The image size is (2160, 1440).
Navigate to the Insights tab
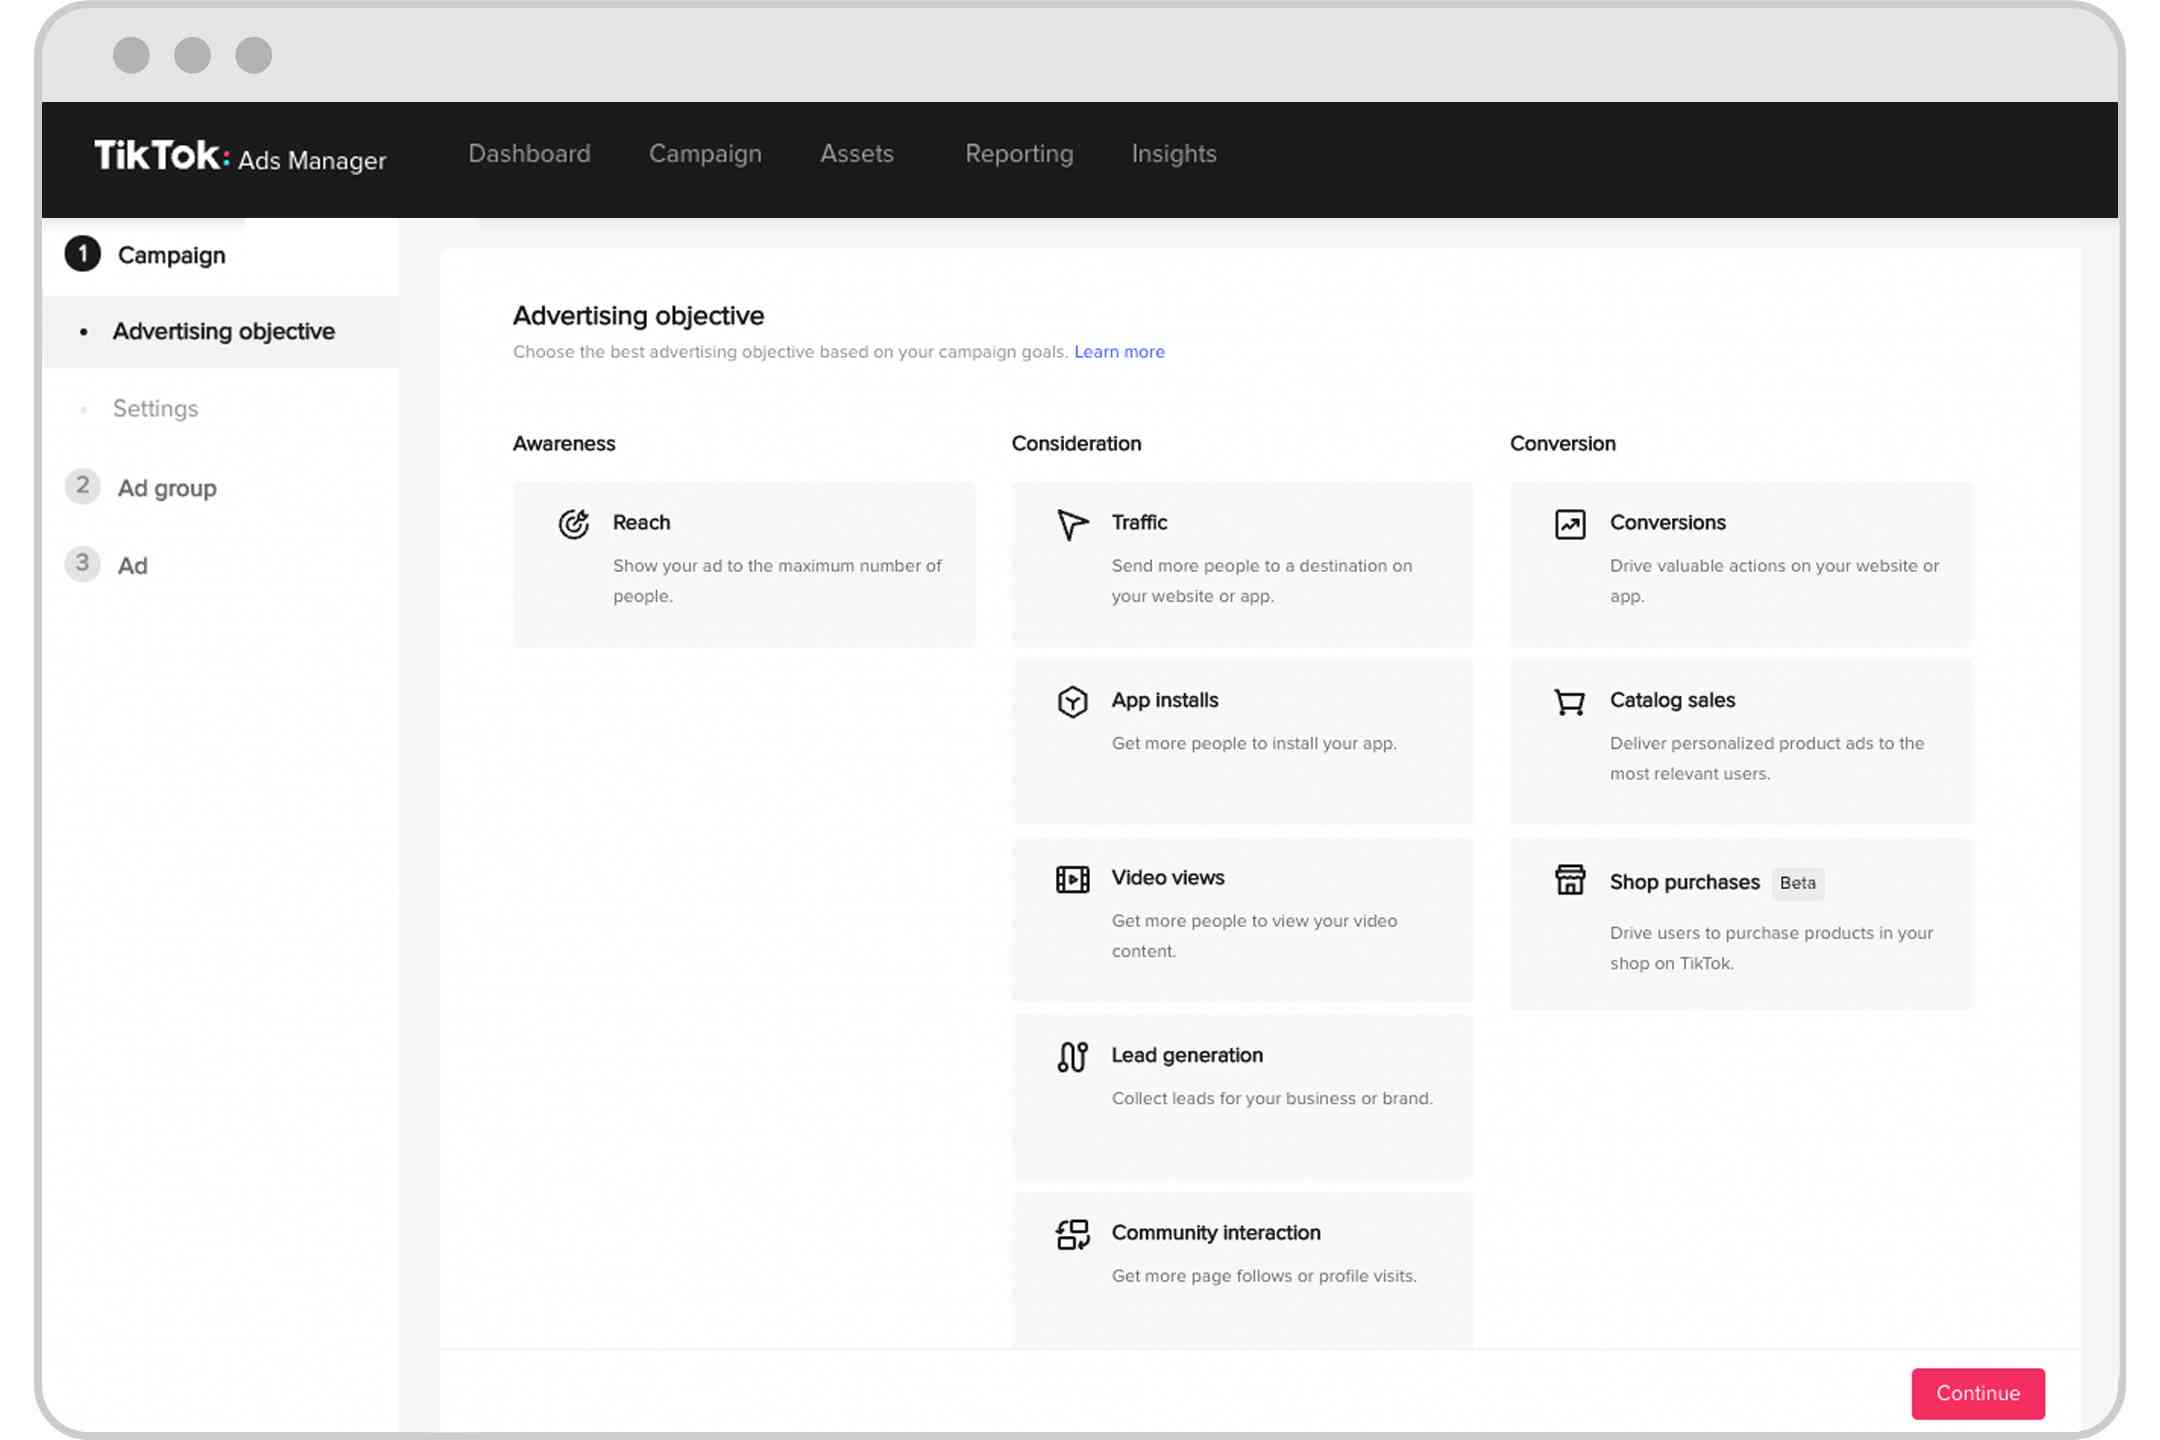point(1173,154)
